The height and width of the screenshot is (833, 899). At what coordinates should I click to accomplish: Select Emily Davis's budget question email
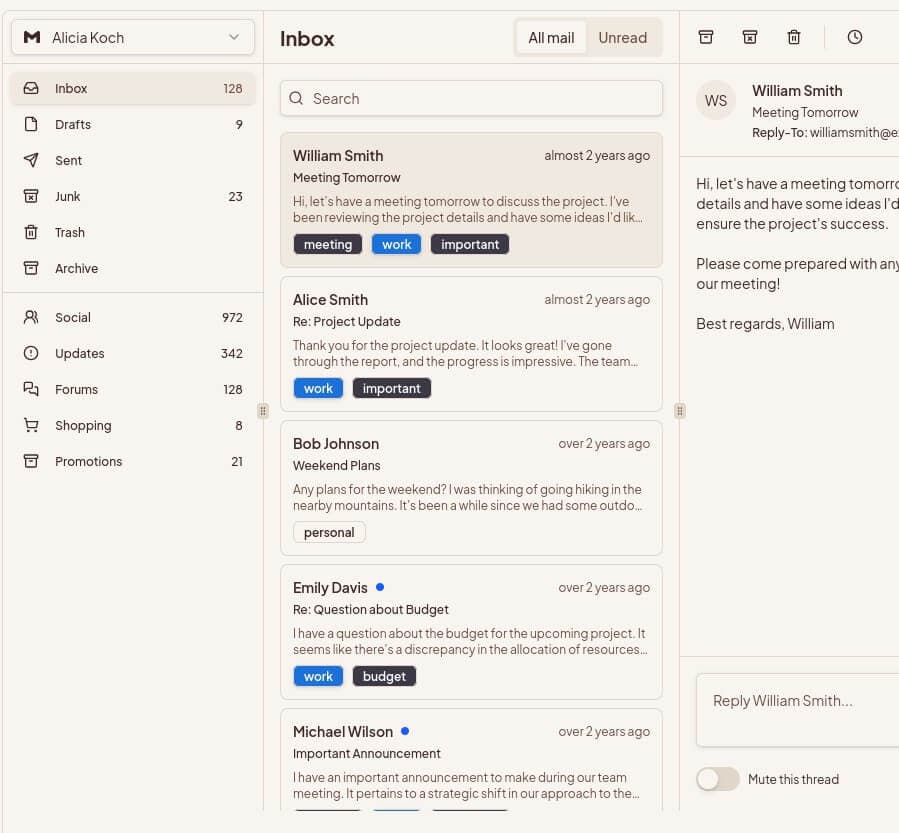[x=471, y=630]
